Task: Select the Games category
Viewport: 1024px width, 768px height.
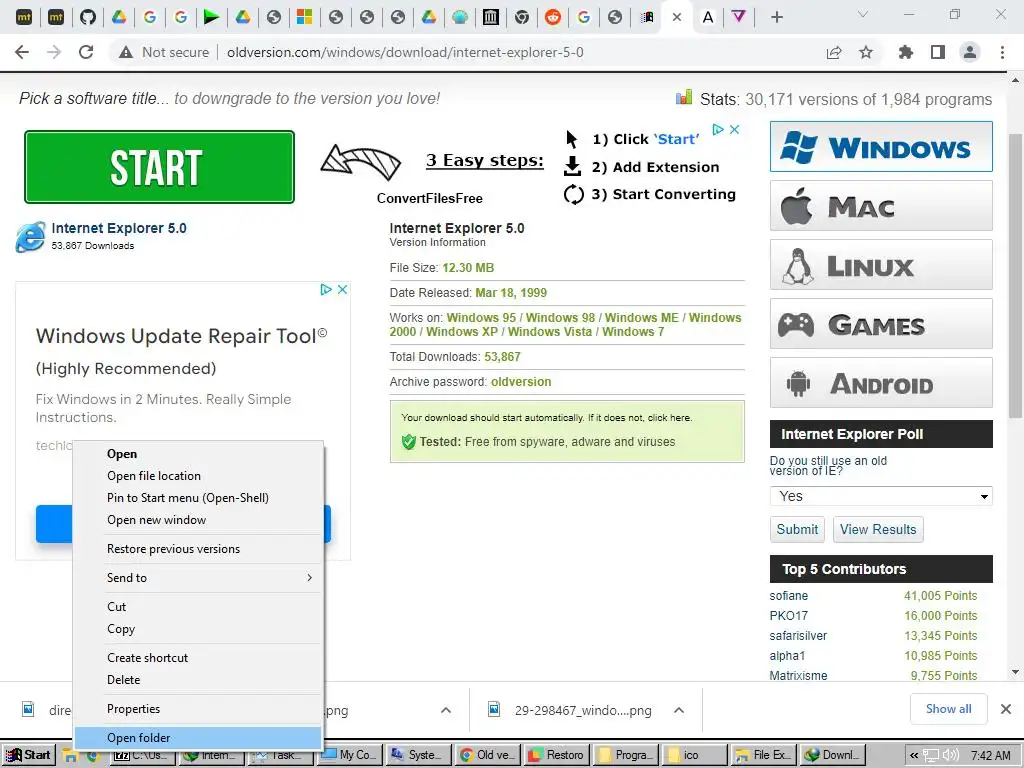Action: coord(881,323)
